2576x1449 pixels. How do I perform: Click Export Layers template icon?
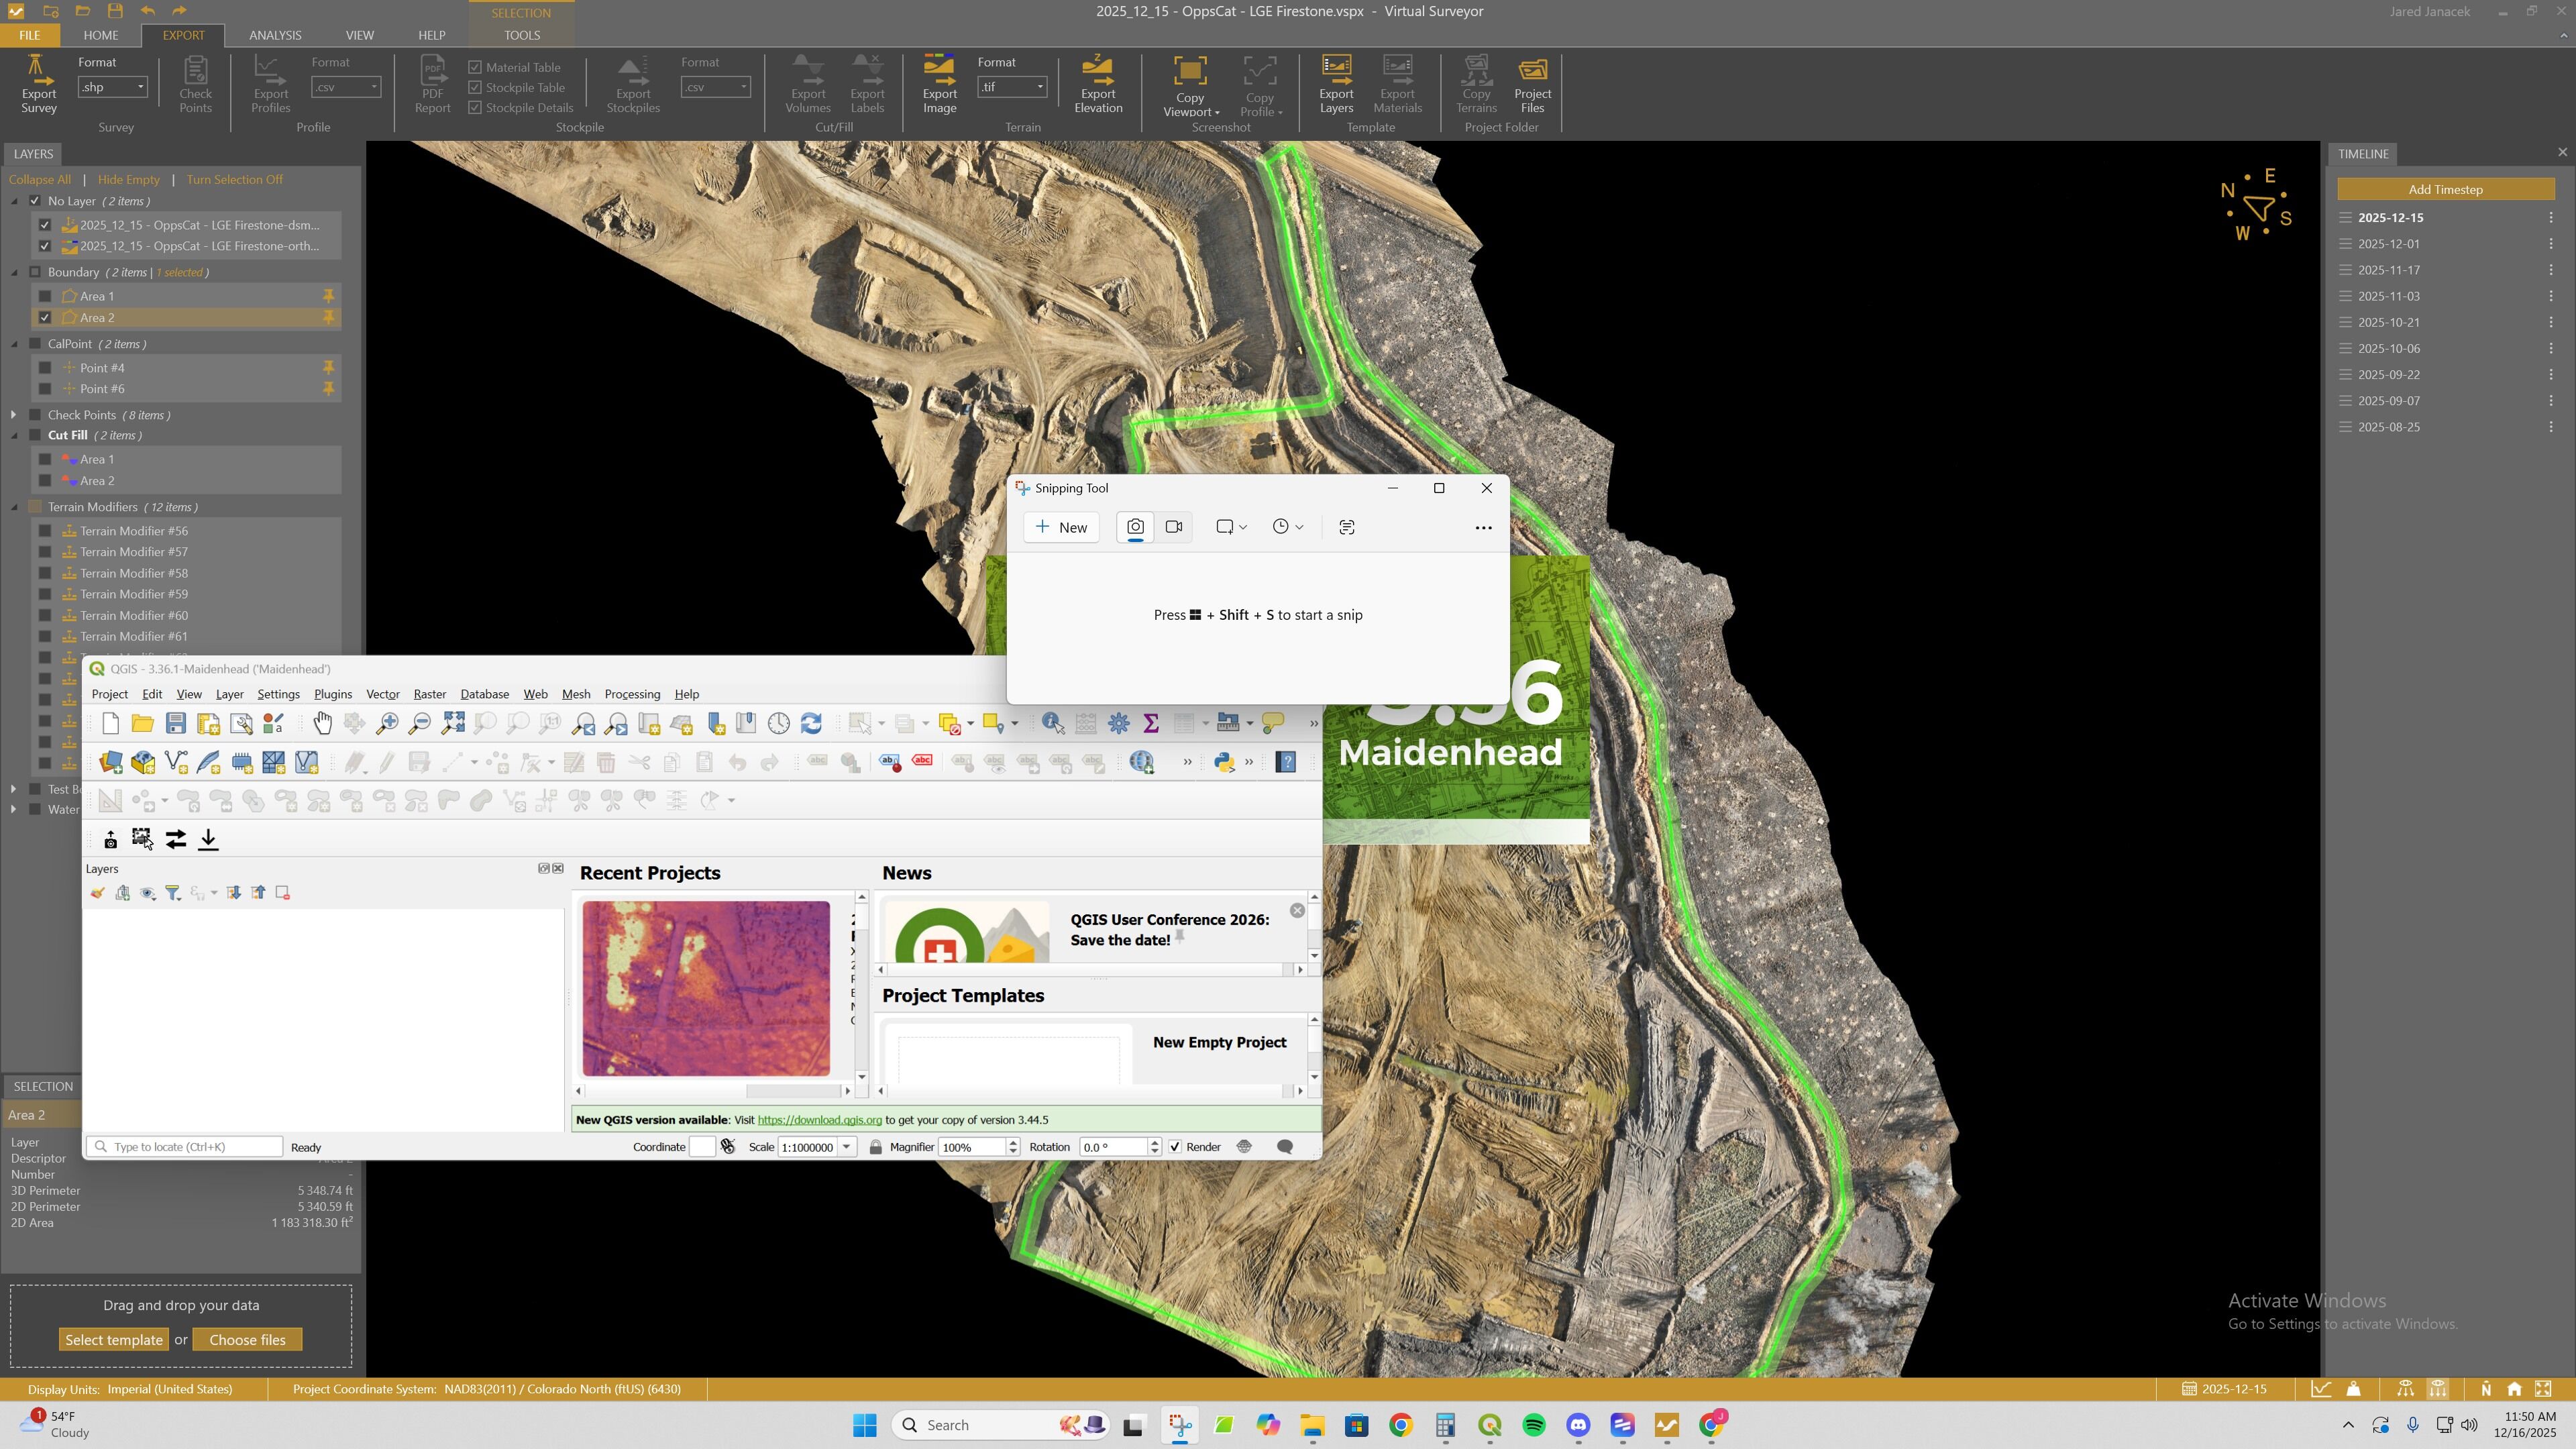coord(1336,84)
